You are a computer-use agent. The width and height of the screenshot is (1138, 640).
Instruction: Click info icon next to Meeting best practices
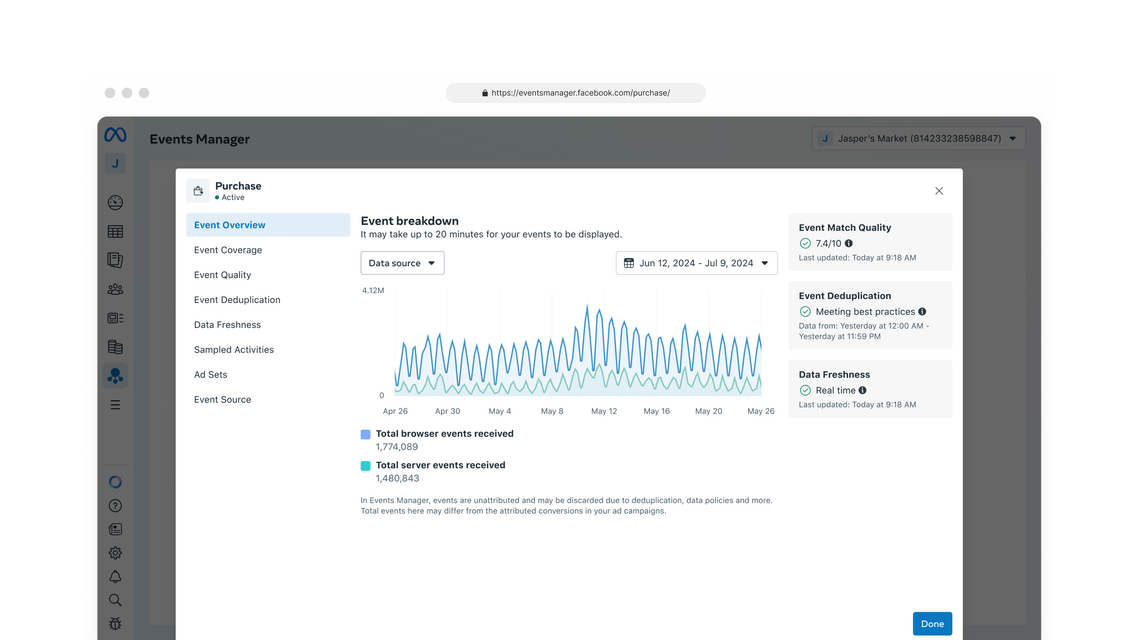922,312
